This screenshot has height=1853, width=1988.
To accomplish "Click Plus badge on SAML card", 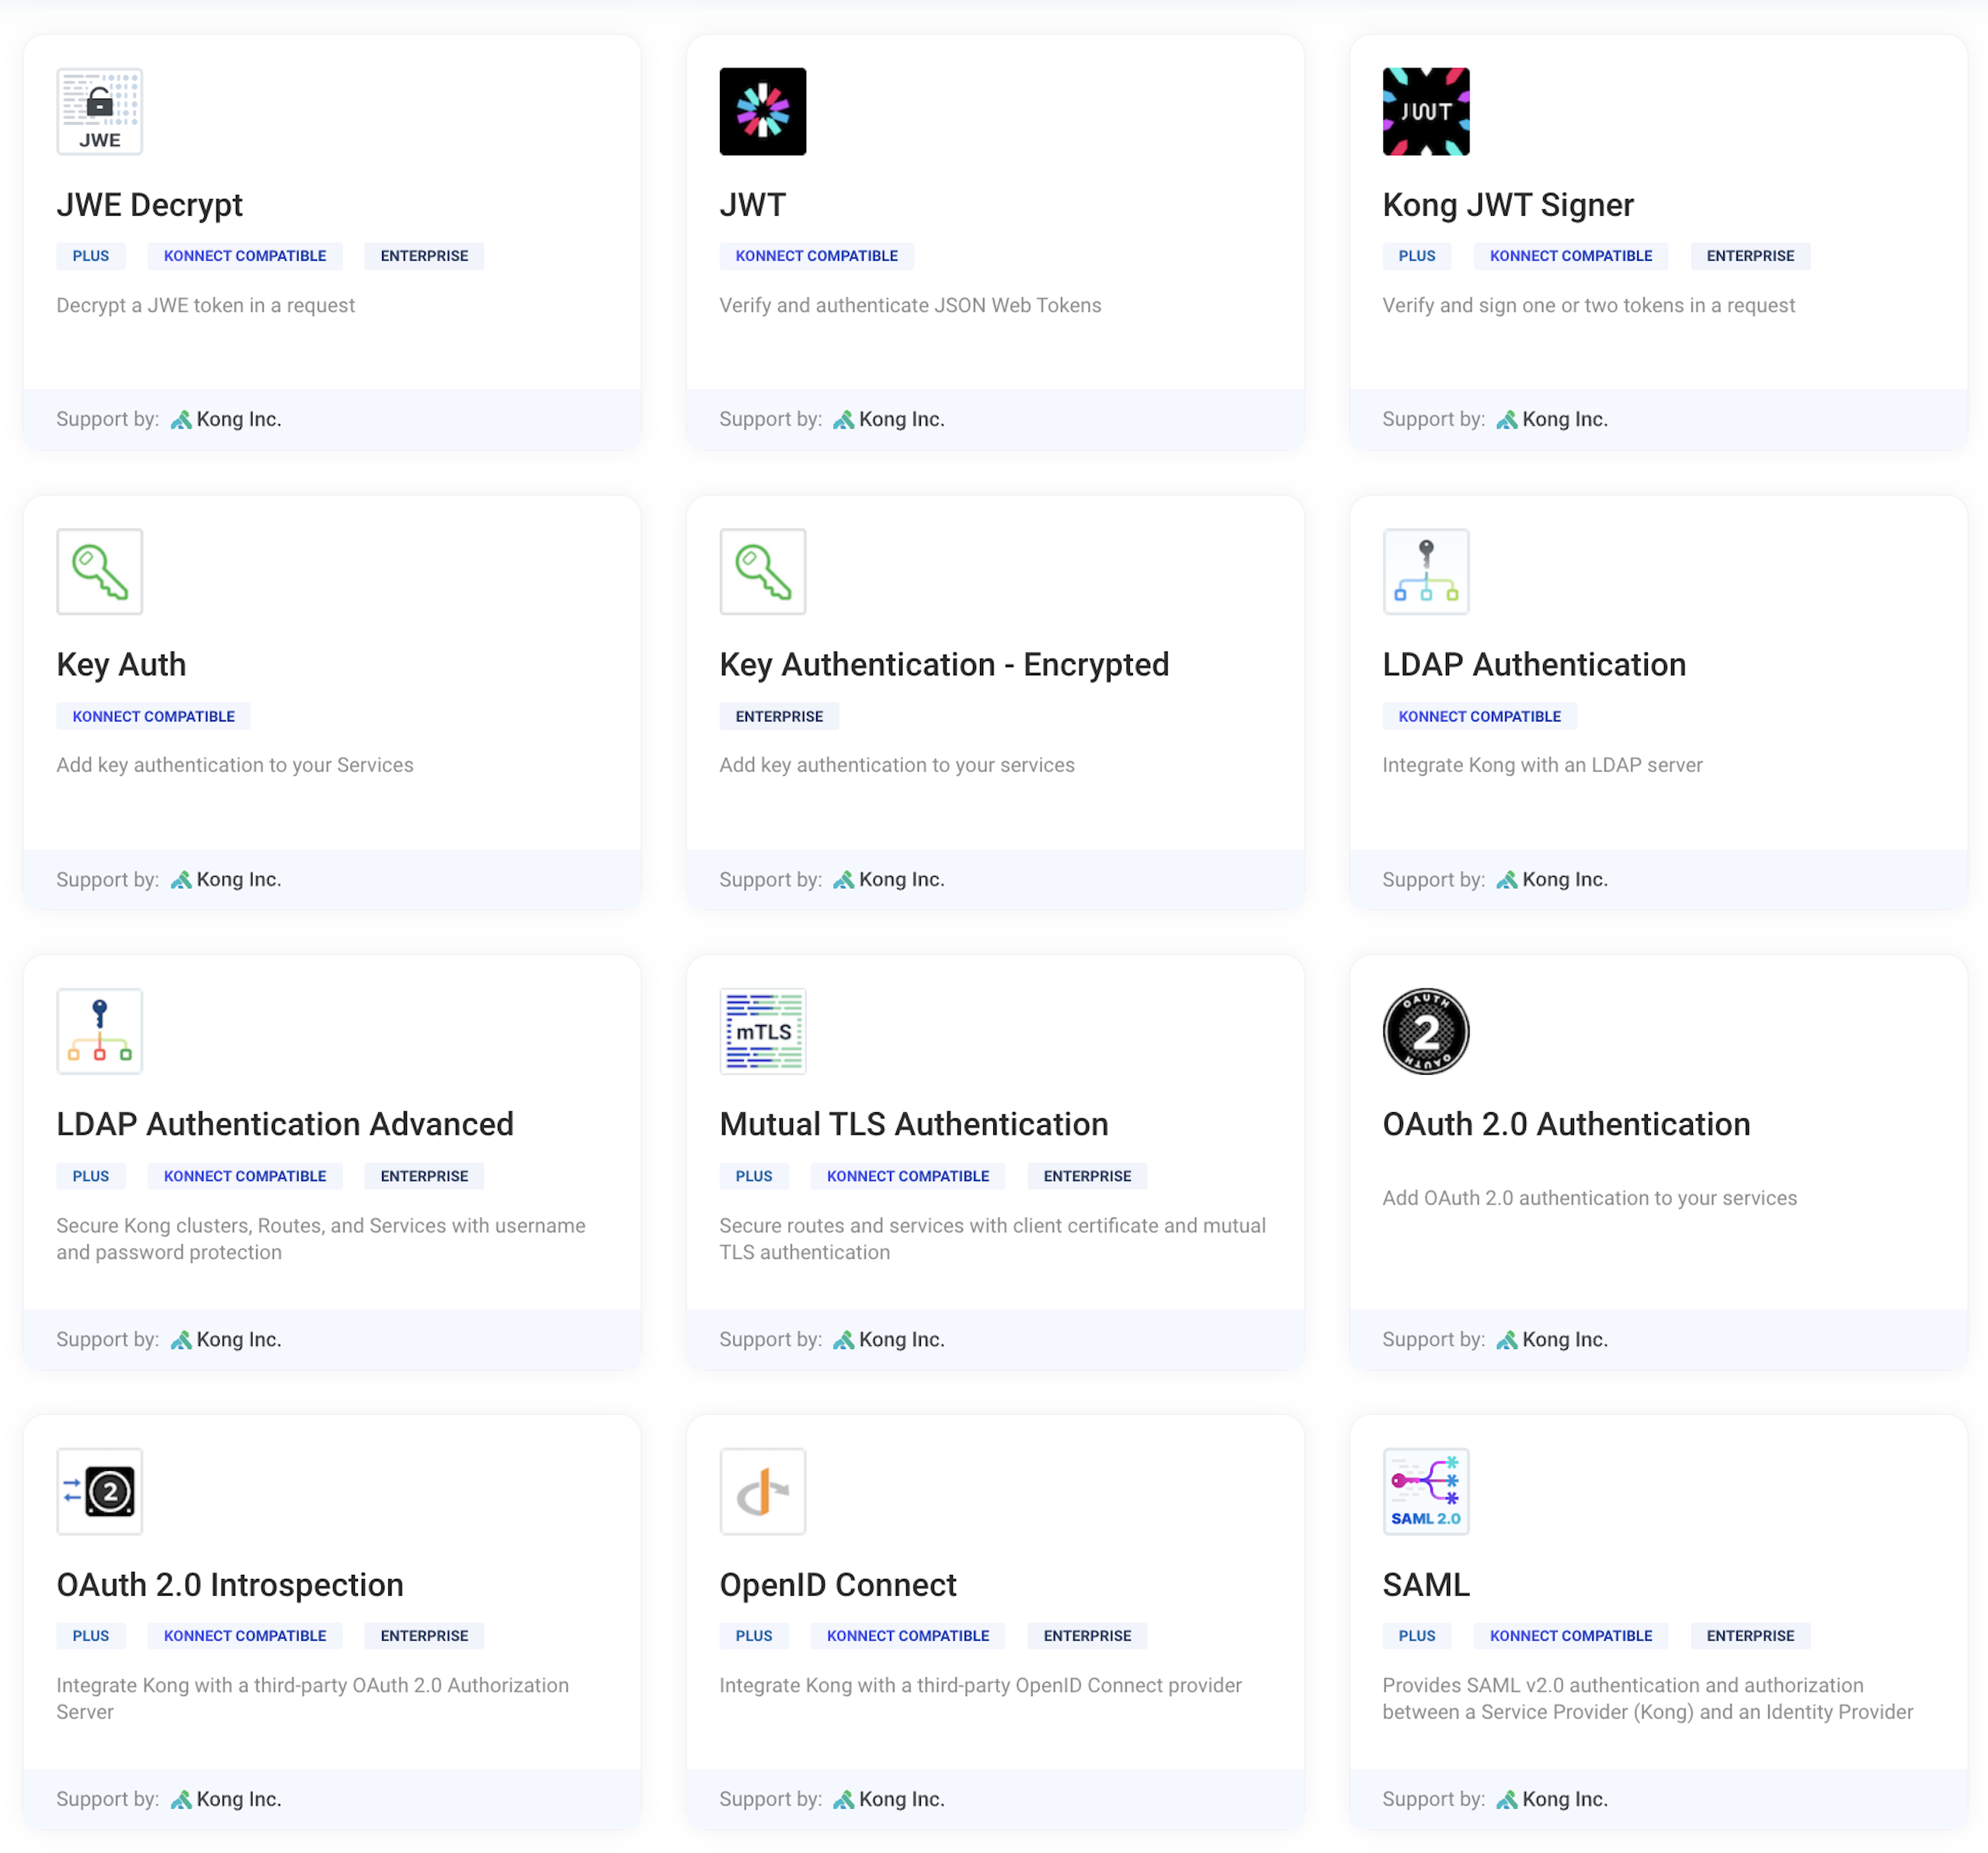I will coord(1416,1636).
